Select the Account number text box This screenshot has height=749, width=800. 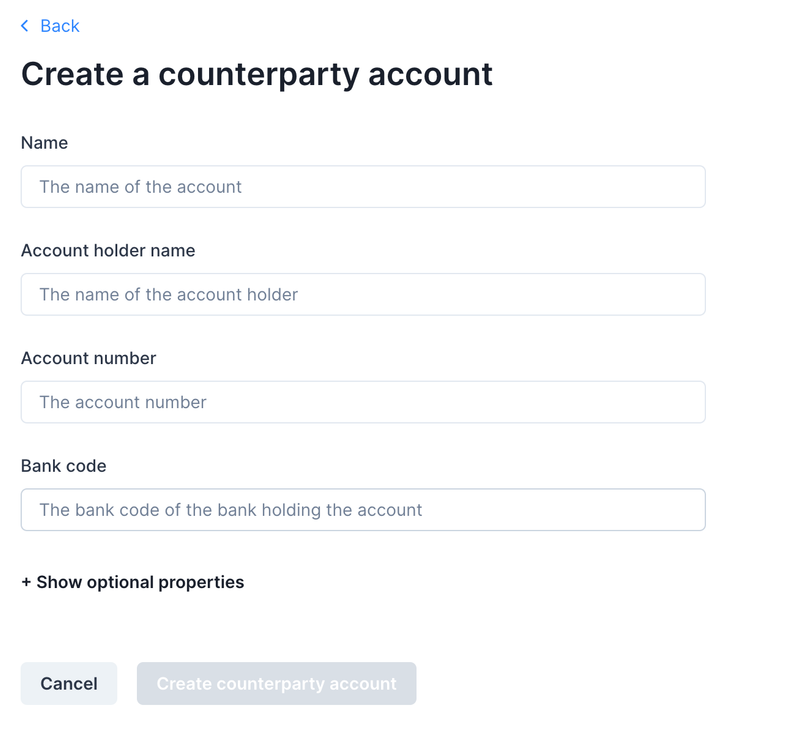point(363,402)
